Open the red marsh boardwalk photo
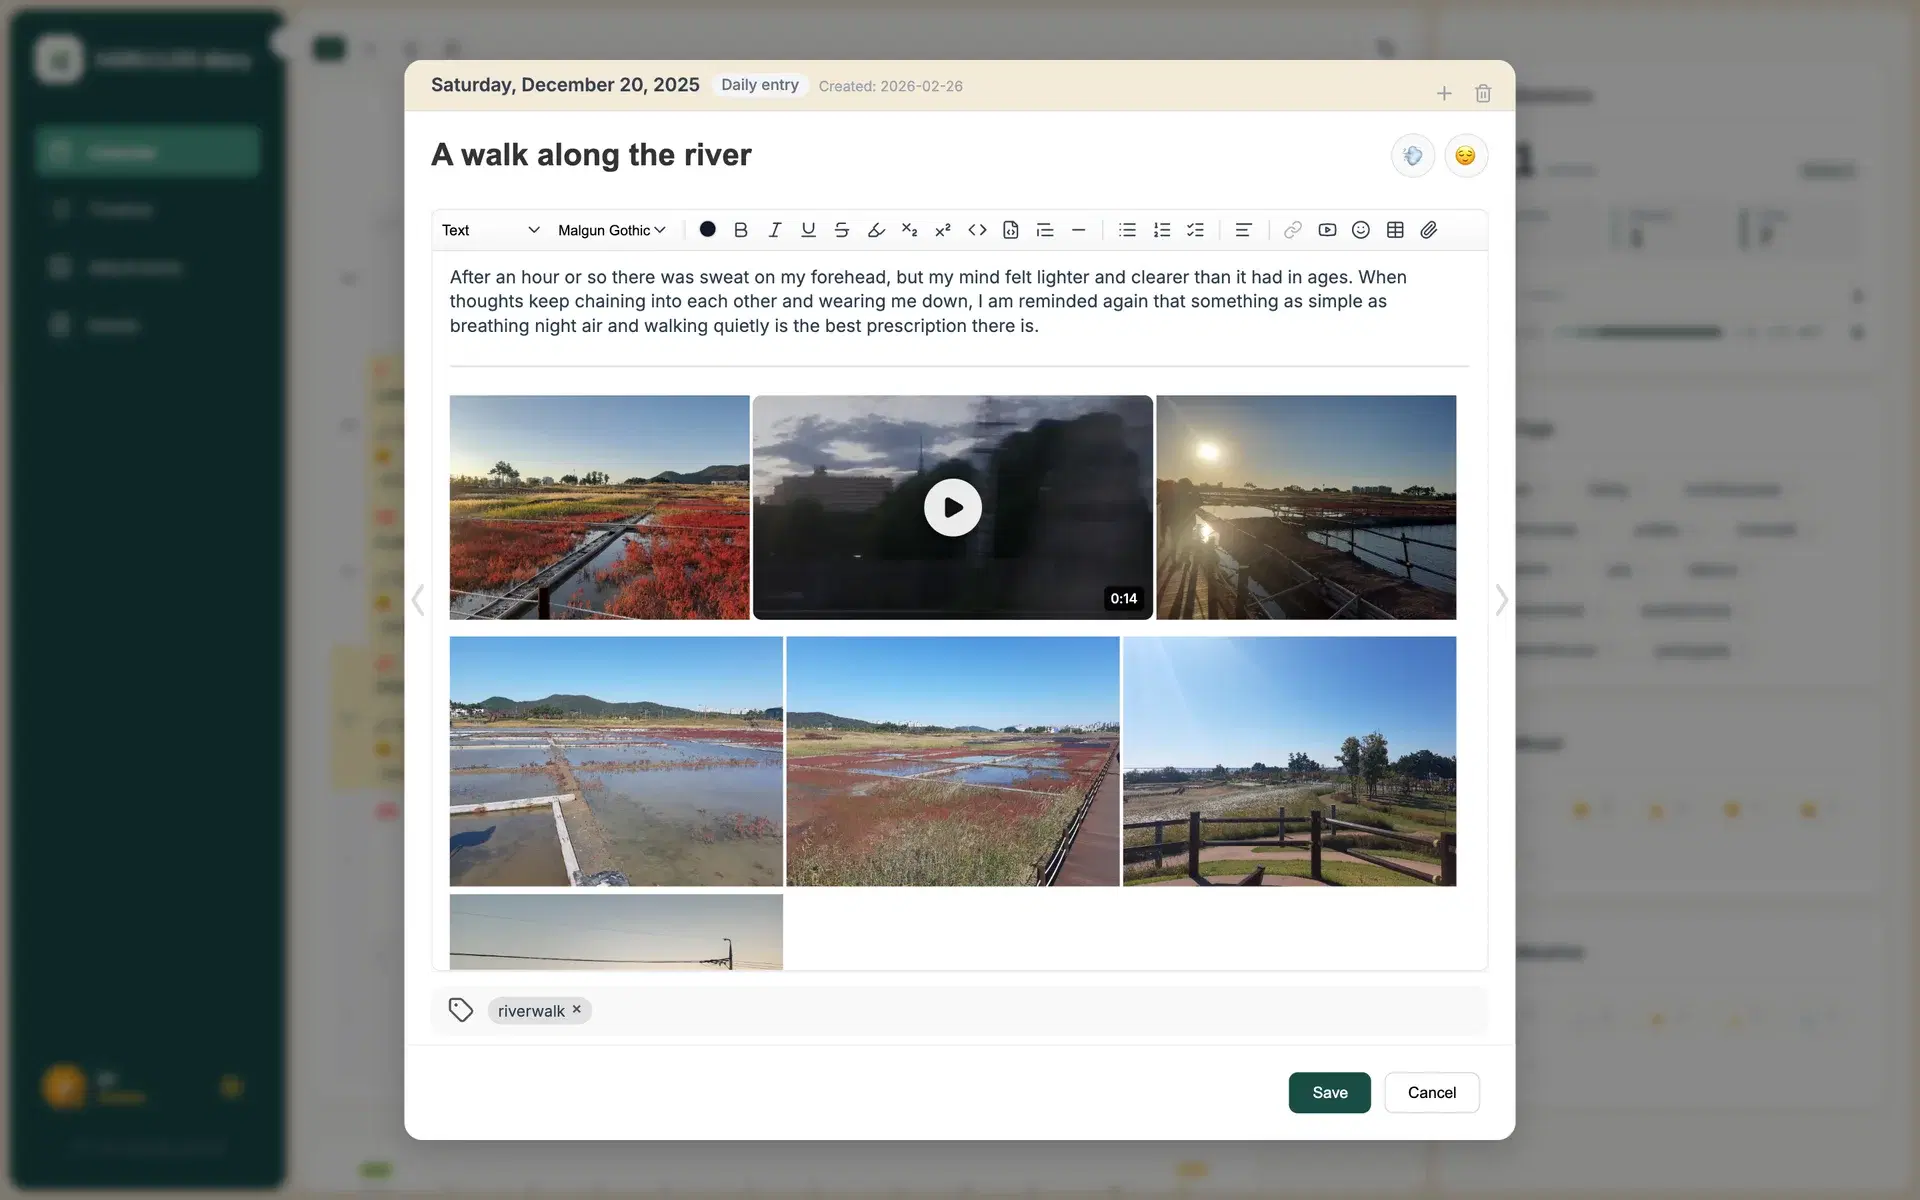This screenshot has width=1920, height=1200. click(x=599, y=507)
